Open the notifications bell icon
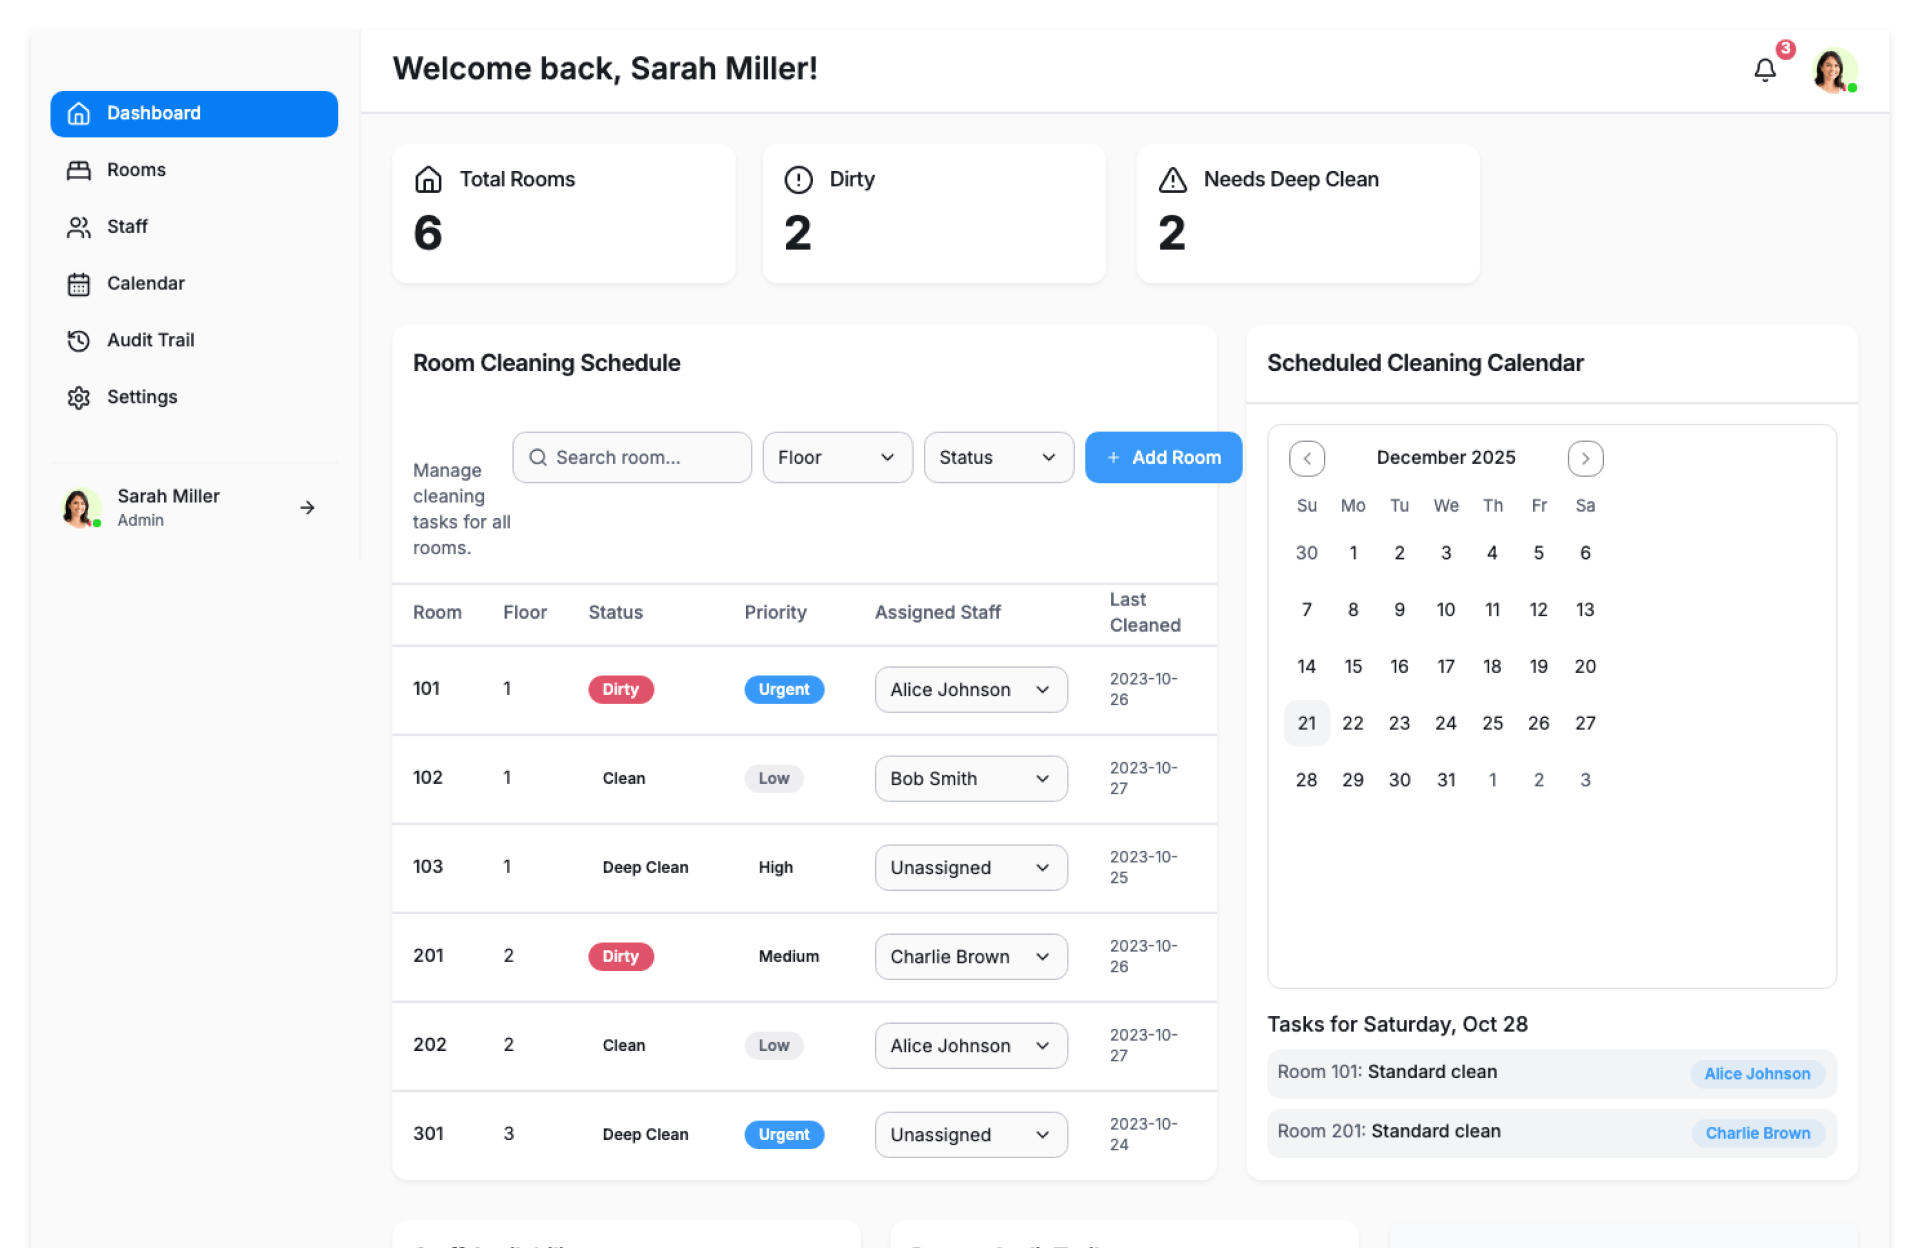 point(1764,70)
